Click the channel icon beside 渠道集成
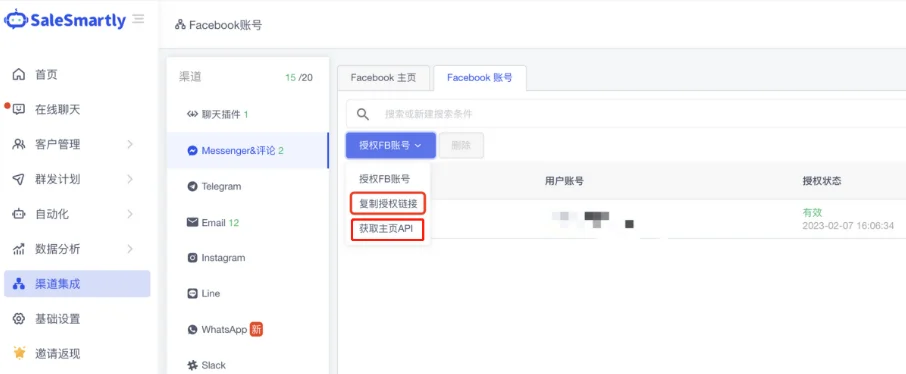 tap(19, 284)
